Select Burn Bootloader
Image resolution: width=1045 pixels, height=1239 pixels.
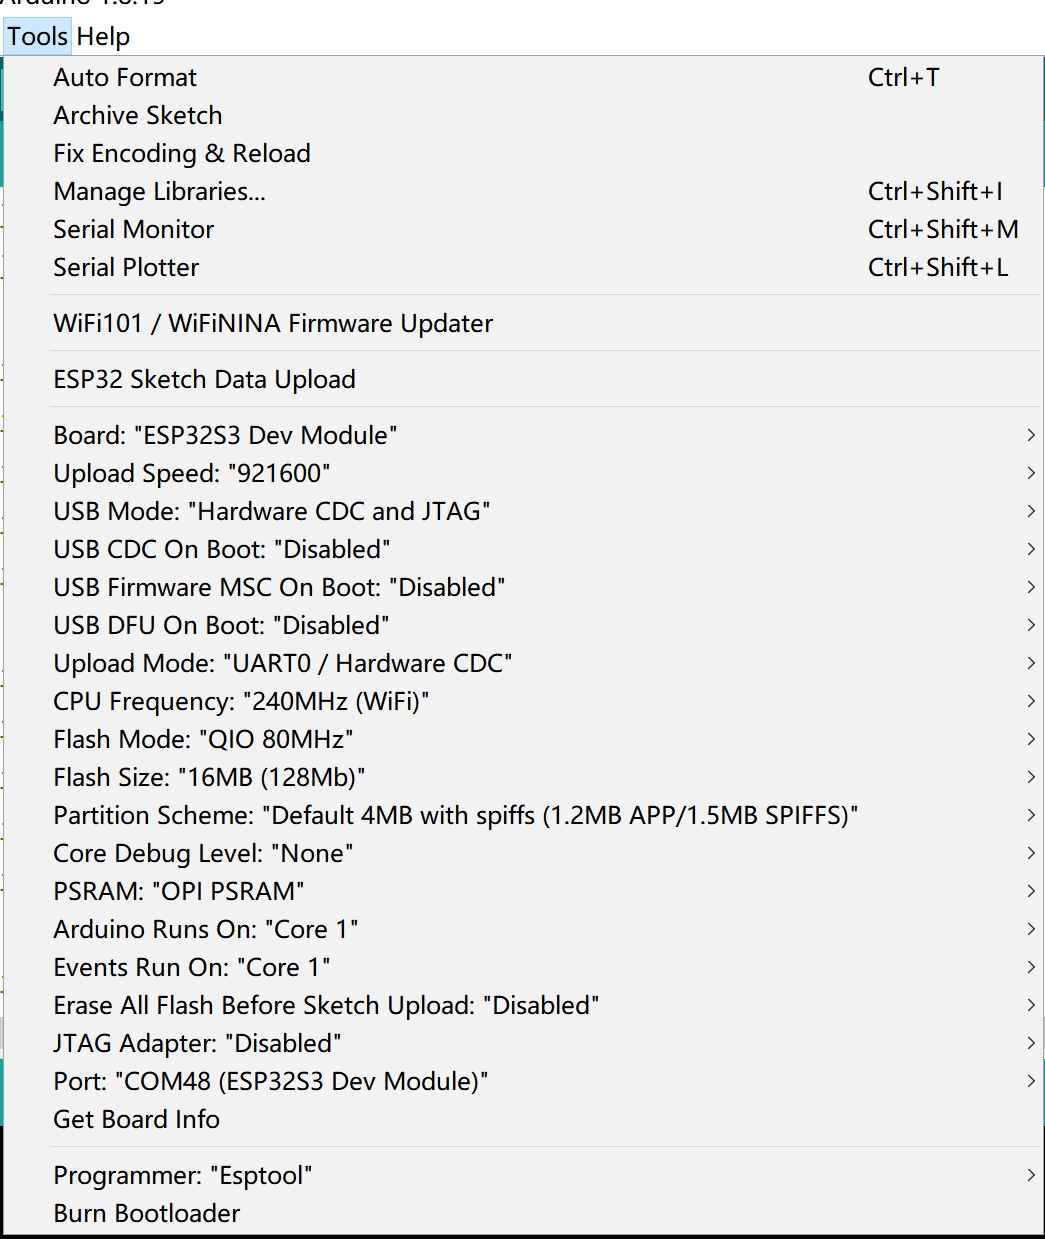click(x=523, y=1213)
